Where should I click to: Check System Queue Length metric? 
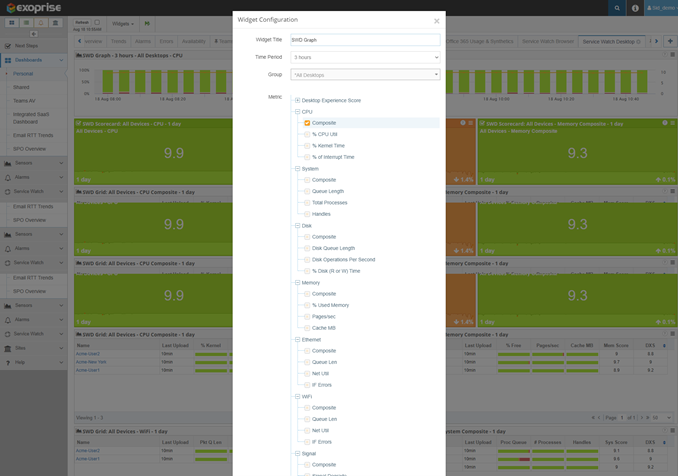click(x=307, y=192)
